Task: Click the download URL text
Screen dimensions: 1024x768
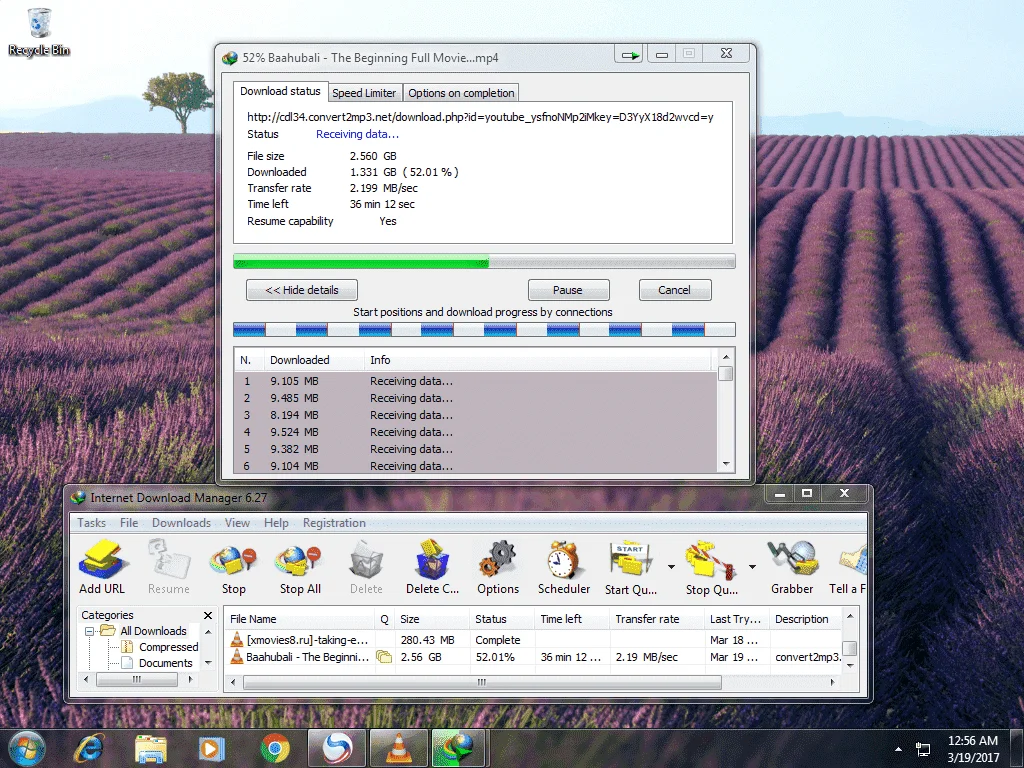Action: point(480,117)
